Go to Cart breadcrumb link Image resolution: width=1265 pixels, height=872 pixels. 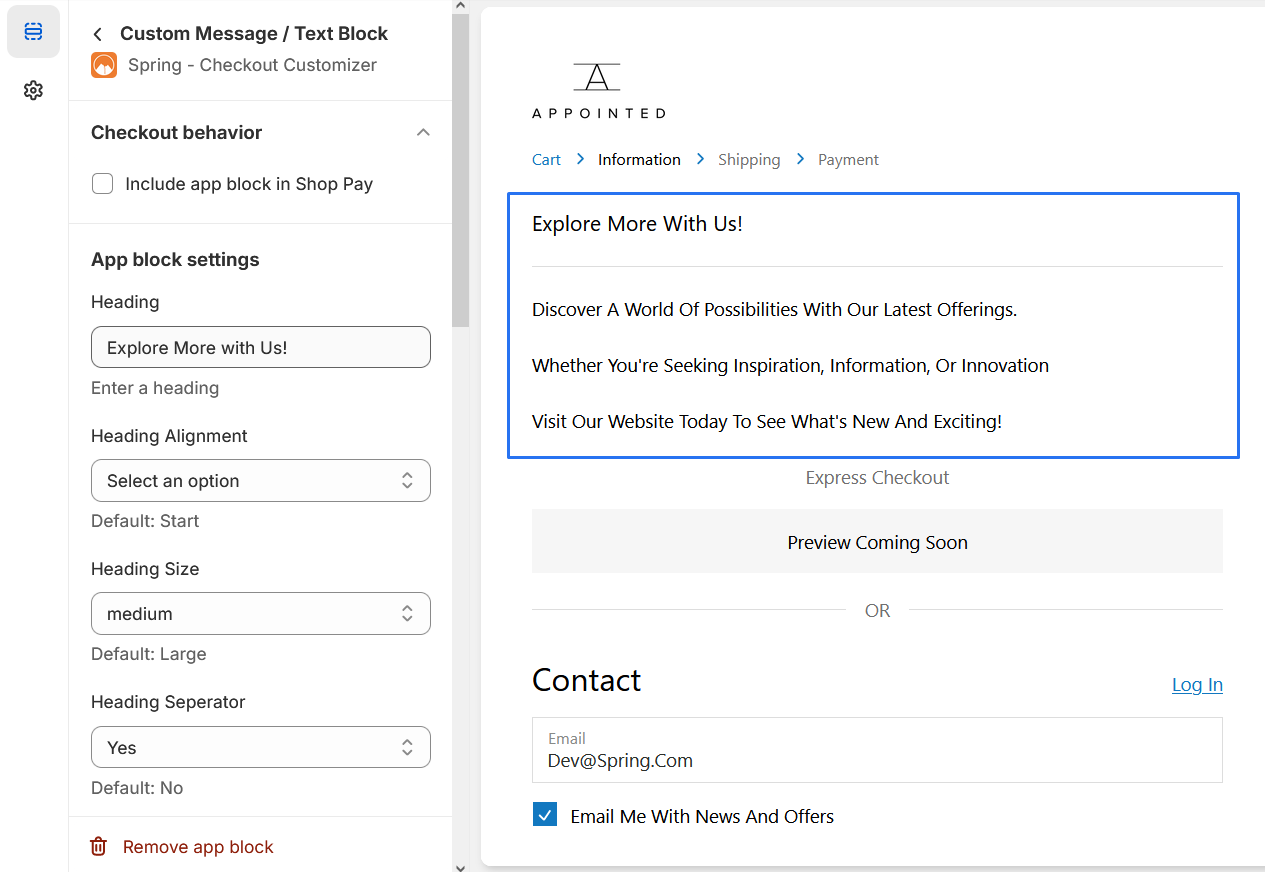546,160
